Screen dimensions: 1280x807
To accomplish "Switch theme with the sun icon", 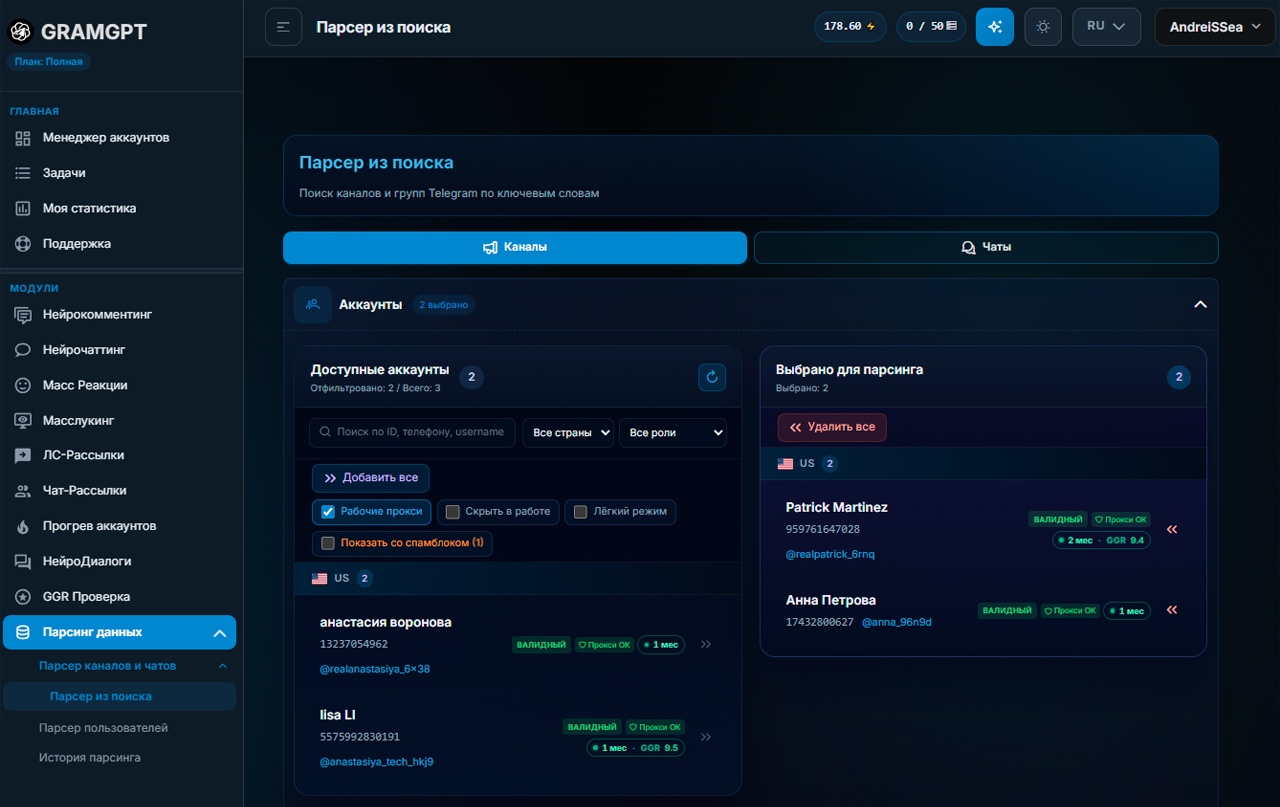I will (1043, 27).
